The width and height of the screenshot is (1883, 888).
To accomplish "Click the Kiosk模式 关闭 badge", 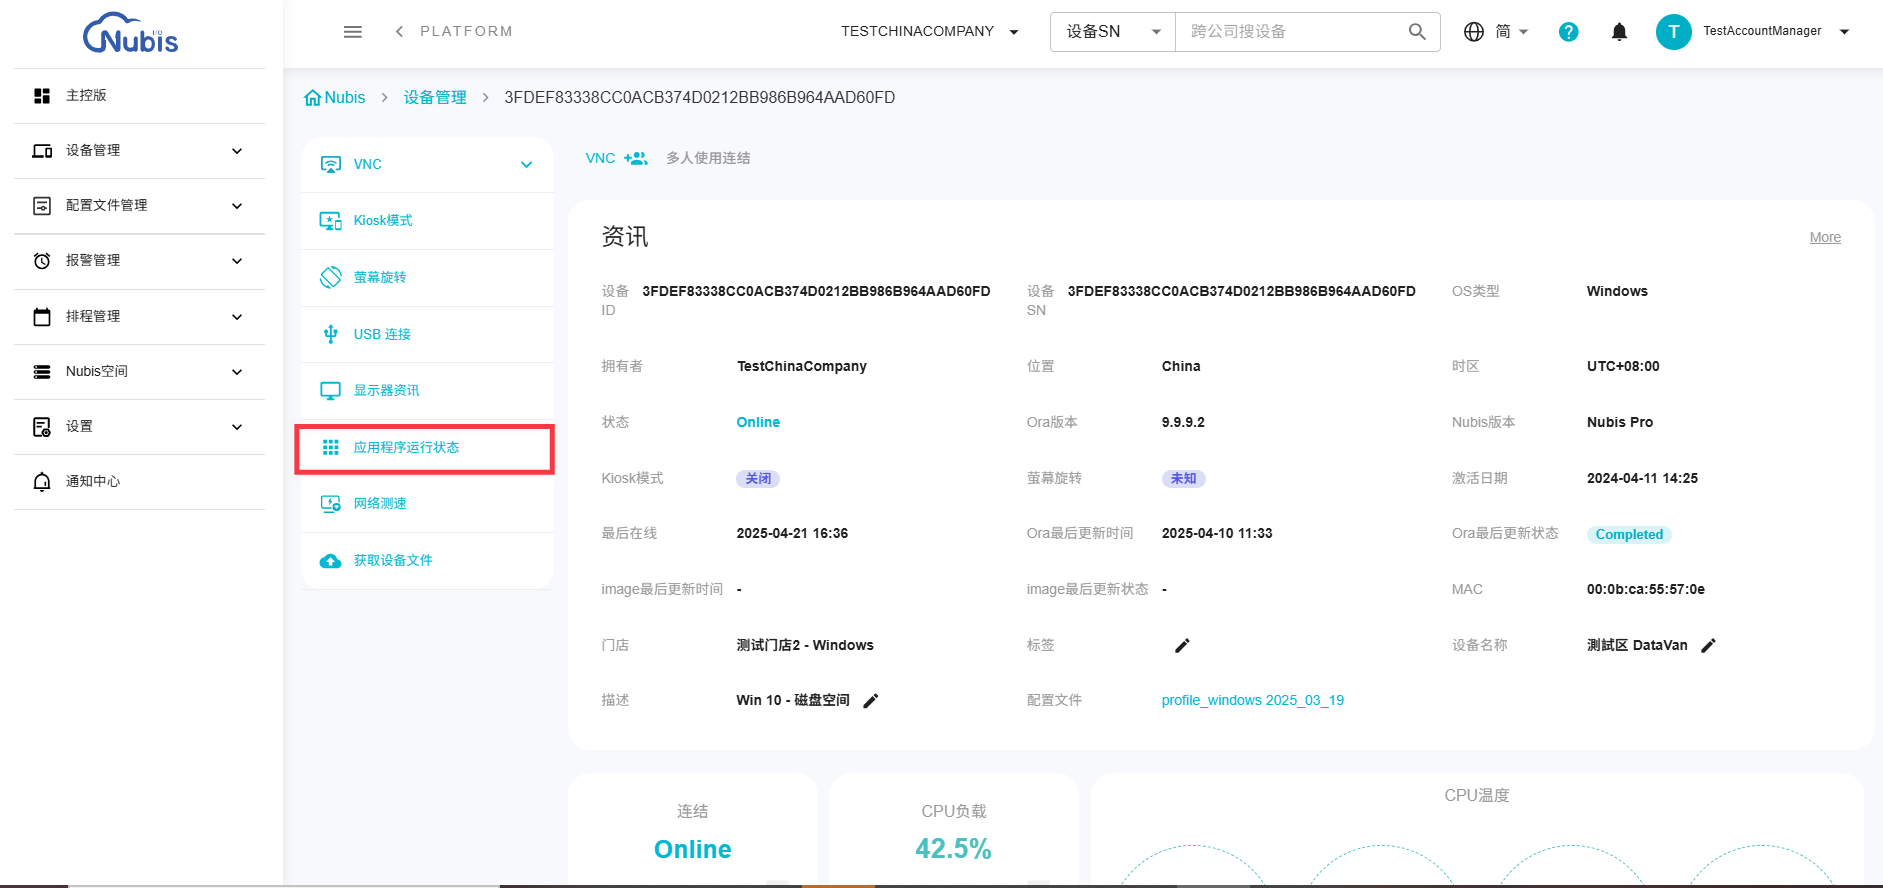I will pyautogui.click(x=758, y=479).
